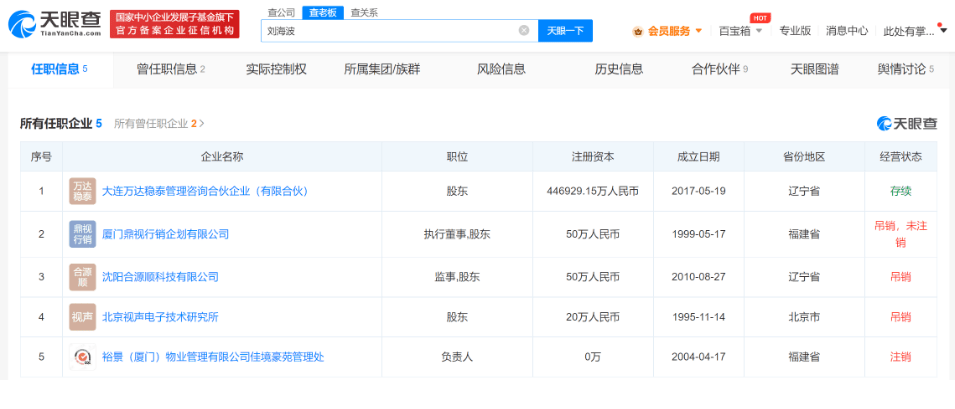Screen dimensions: 955x409
Task: Click the TianYanCha logo in header
Action: (x=54, y=22)
